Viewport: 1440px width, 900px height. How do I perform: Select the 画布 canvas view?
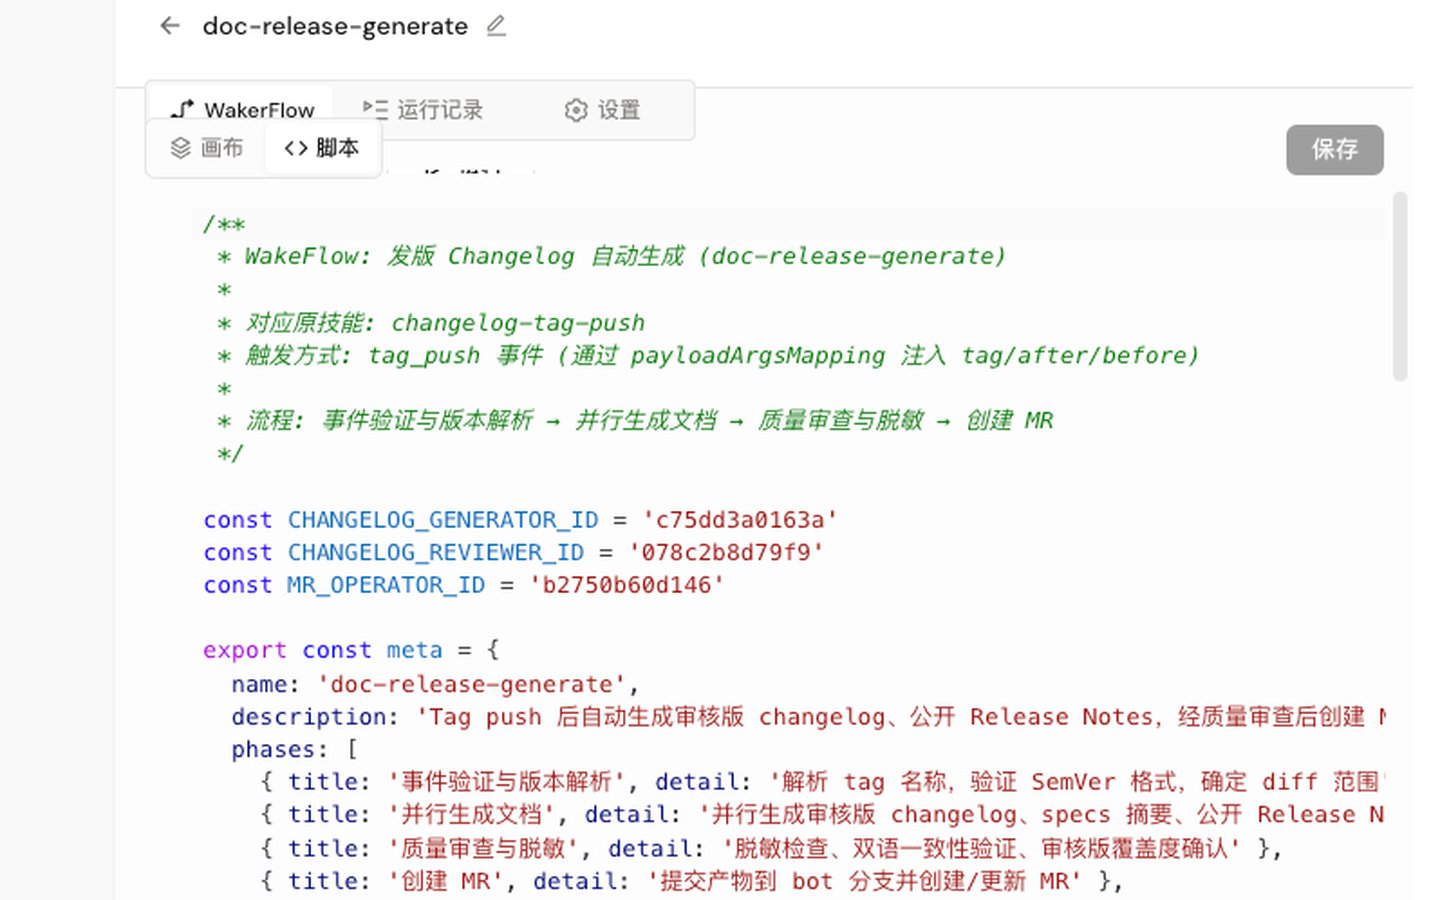[x=207, y=148]
